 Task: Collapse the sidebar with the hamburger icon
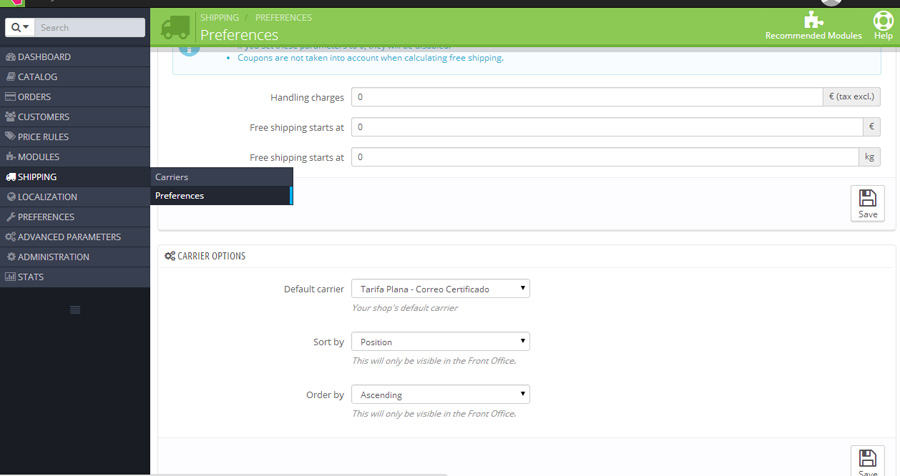(75, 310)
